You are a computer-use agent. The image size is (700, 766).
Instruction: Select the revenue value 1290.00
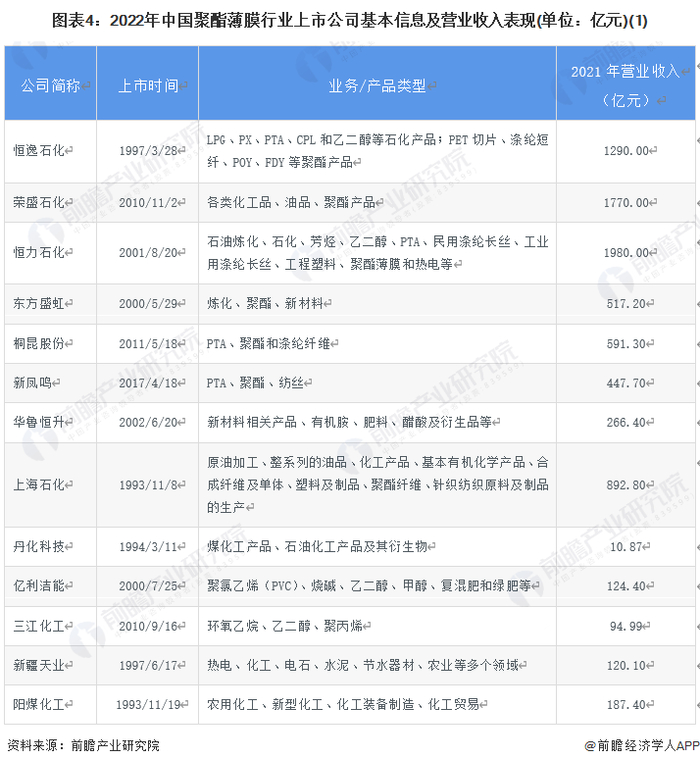pos(626,150)
